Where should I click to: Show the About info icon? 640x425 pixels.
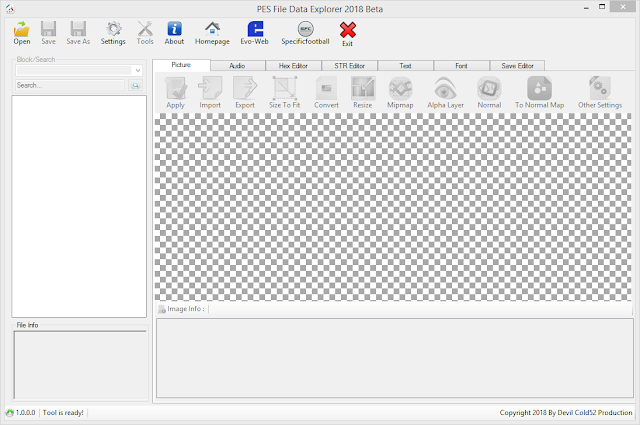coord(174,29)
